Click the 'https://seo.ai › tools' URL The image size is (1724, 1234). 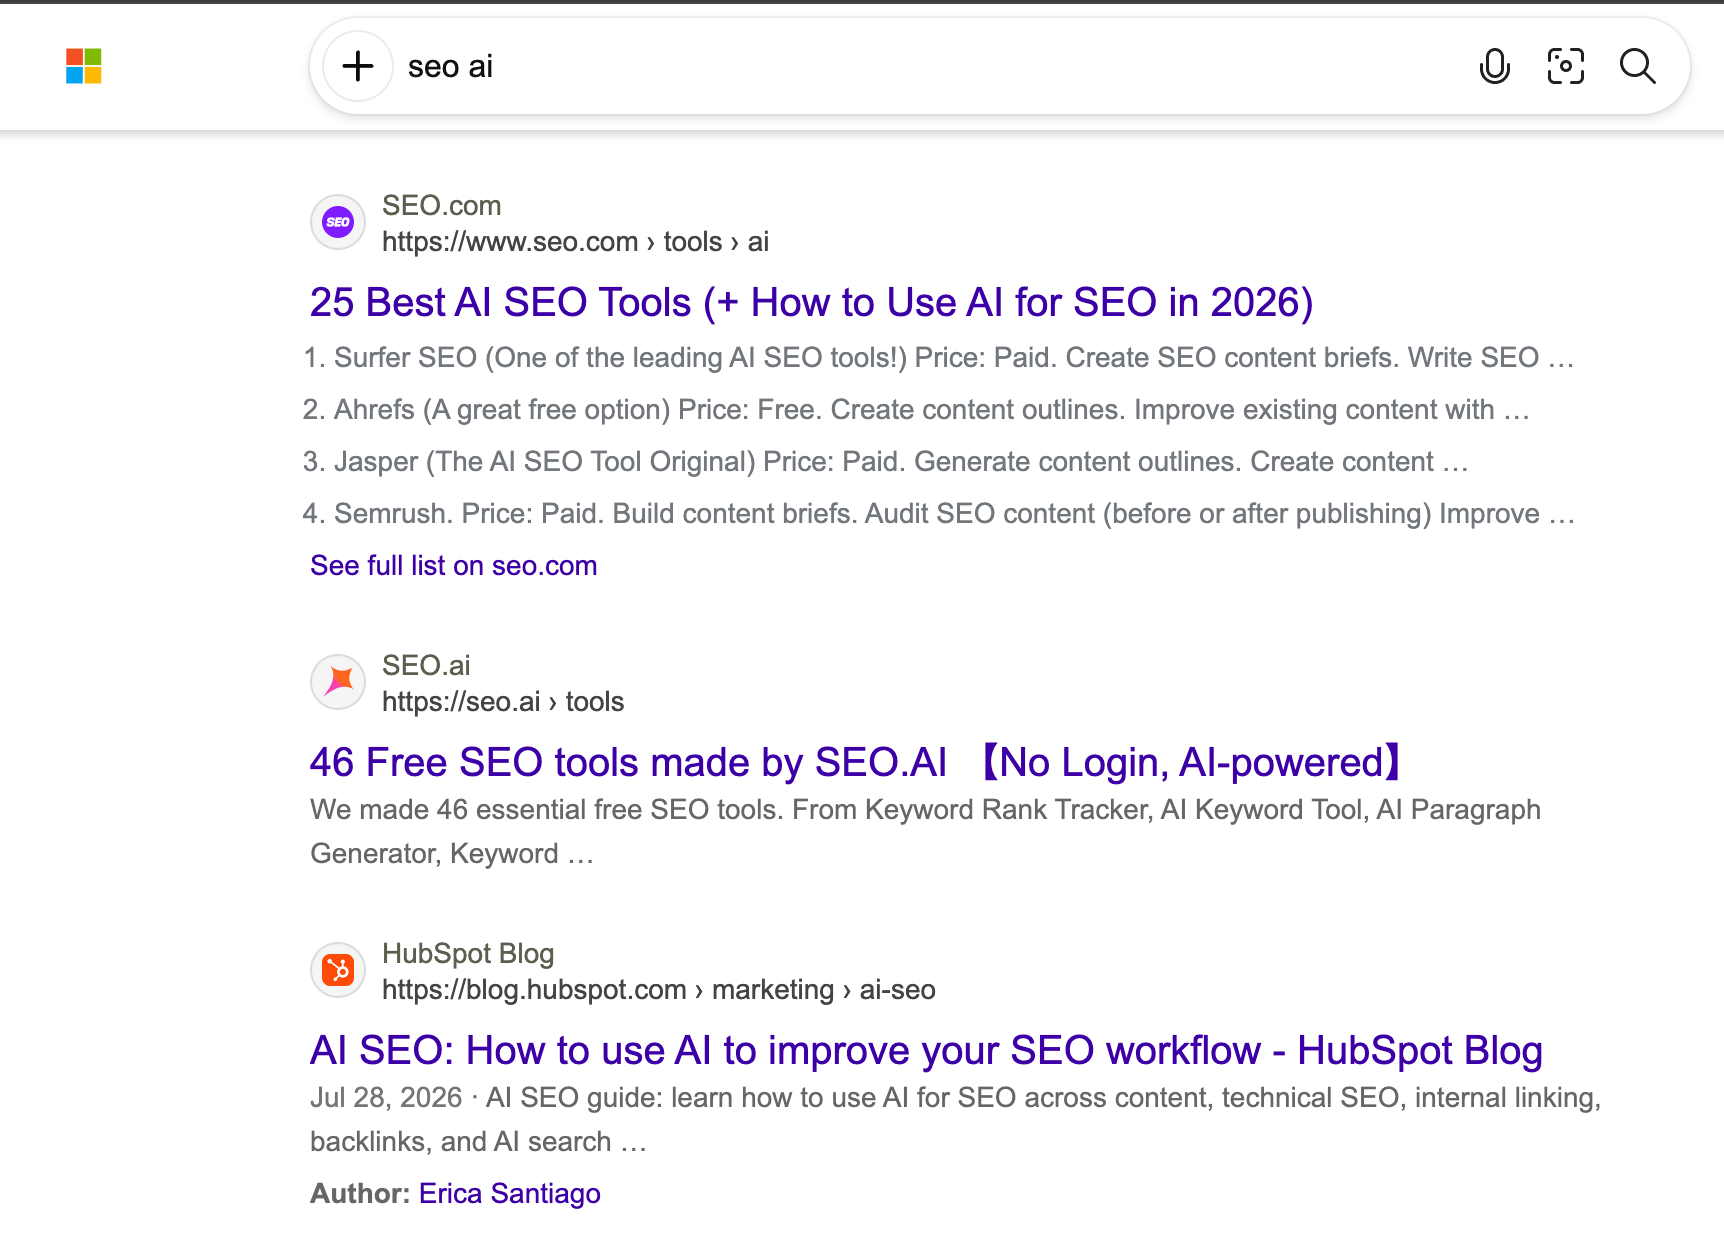point(503,702)
